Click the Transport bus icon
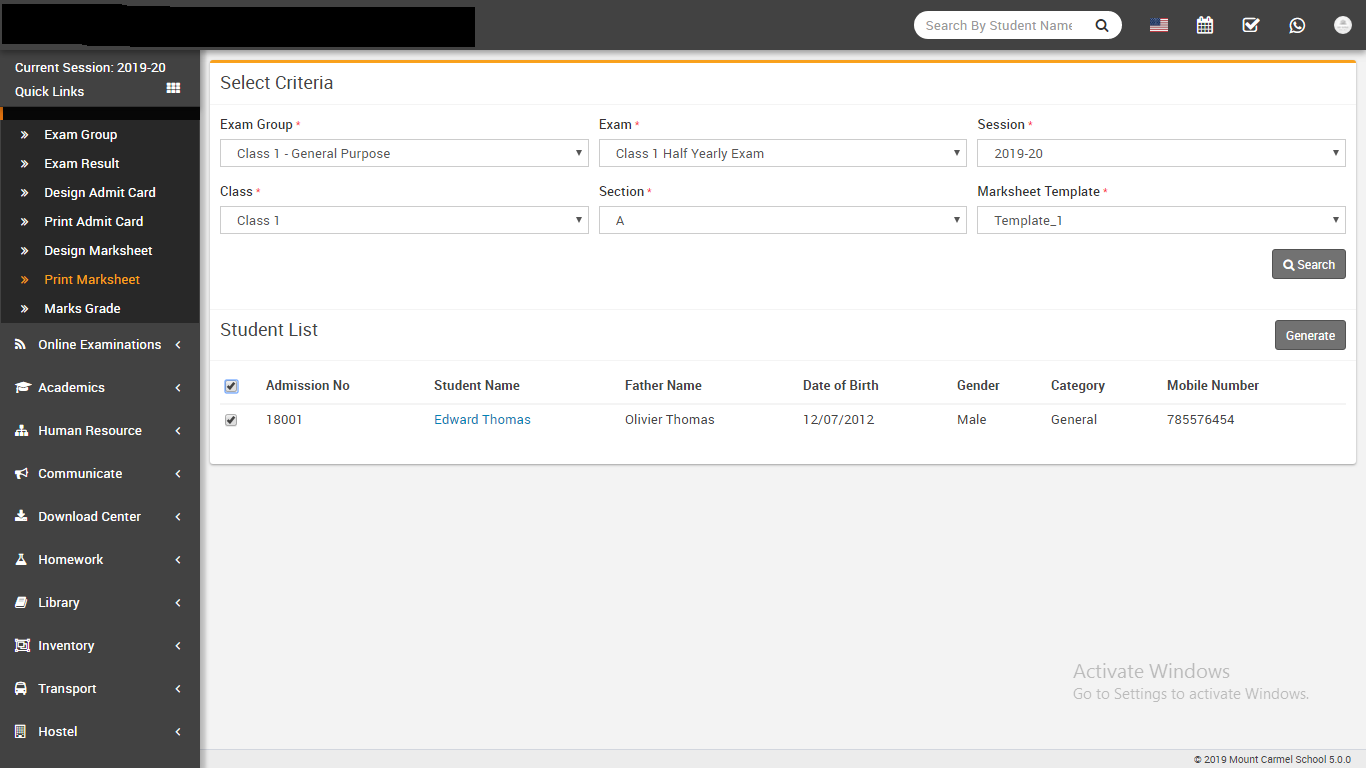Viewport: 1366px width, 768px height. click(21, 689)
